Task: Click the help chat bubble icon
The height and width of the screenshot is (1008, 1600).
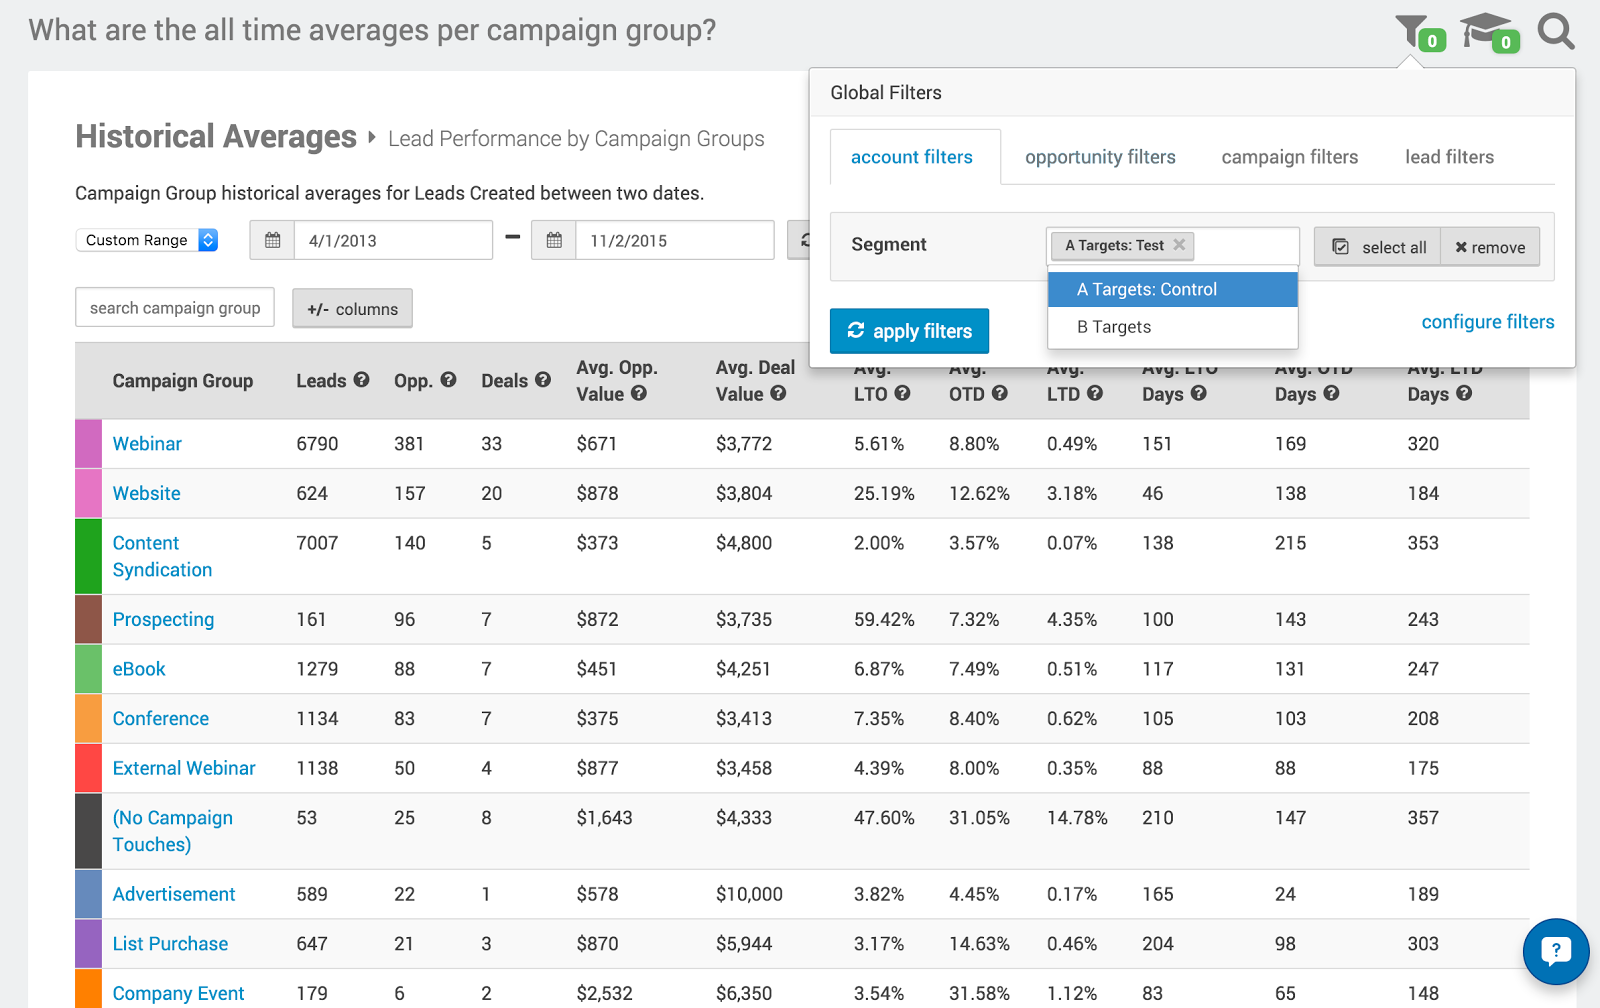Action: pos(1555,951)
